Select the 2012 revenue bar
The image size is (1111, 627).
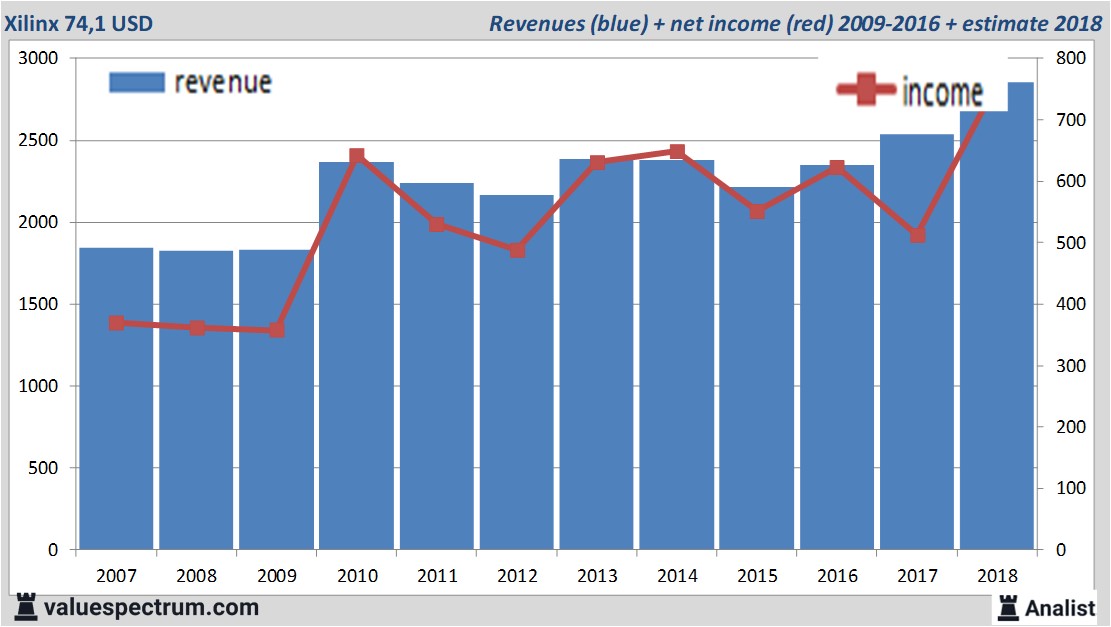tap(517, 372)
